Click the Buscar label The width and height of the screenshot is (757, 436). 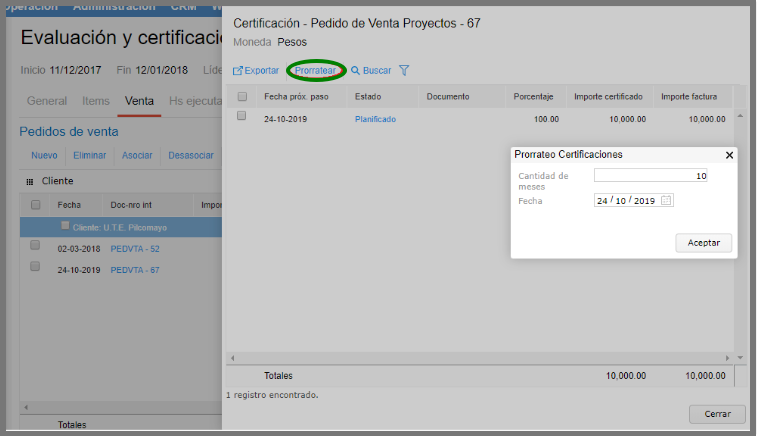click(377, 70)
